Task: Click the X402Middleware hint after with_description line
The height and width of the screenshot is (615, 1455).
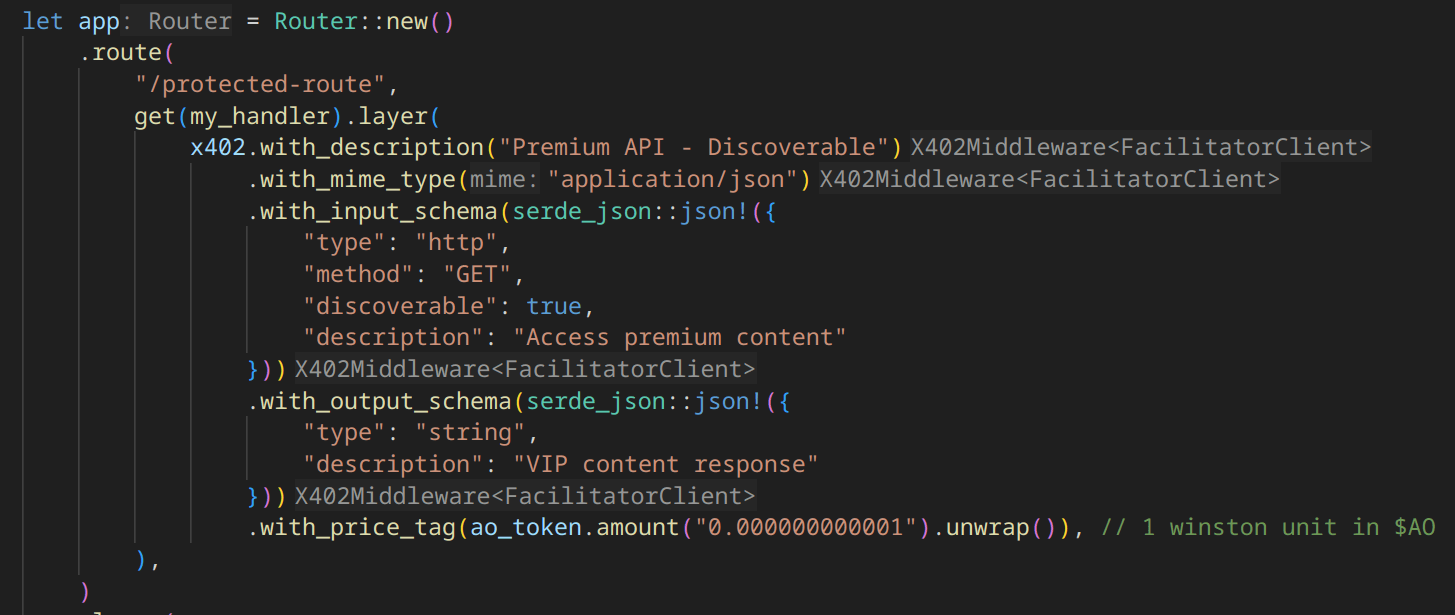Action: [1139, 148]
